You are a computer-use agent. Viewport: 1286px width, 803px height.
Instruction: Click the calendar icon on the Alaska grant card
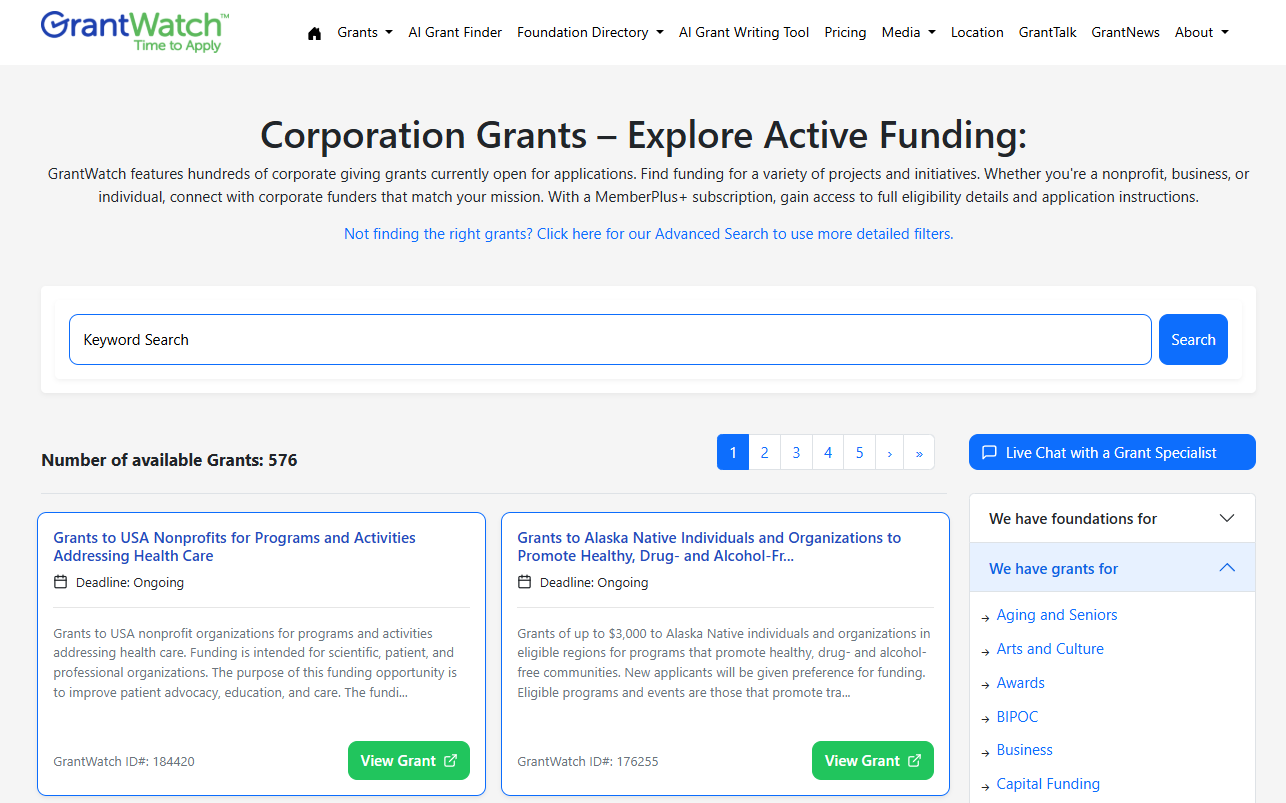click(x=523, y=582)
